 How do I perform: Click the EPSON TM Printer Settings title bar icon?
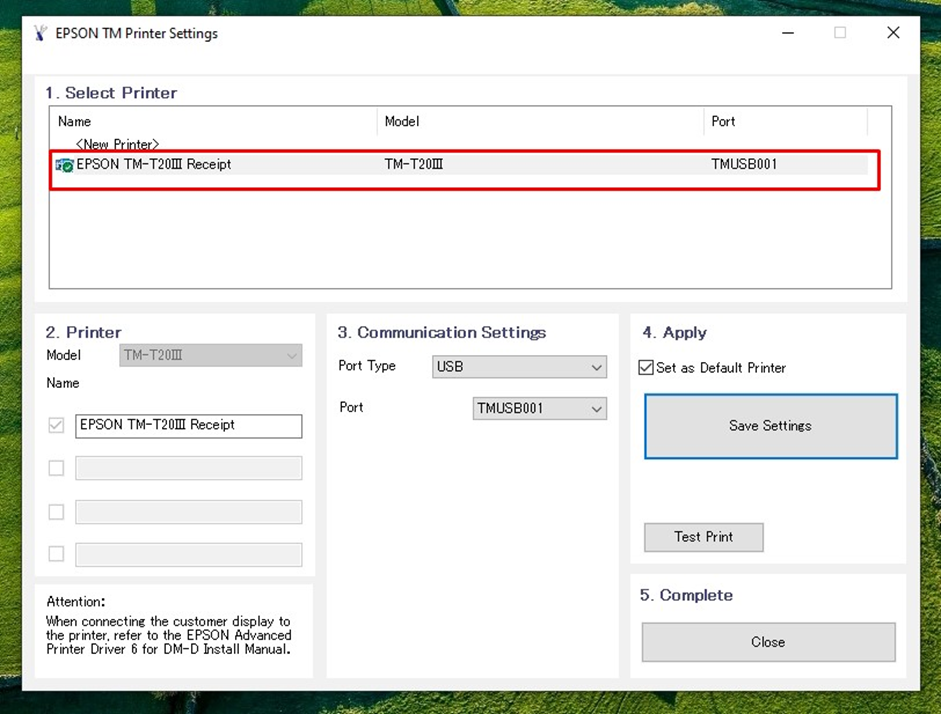[40, 33]
